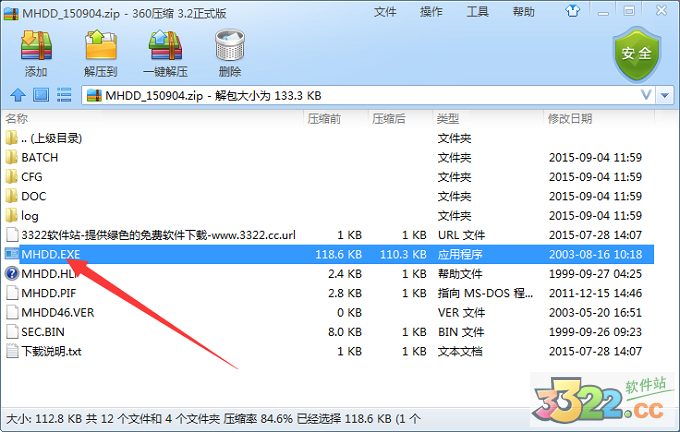Open the 工具 menu

(x=477, y=12)
